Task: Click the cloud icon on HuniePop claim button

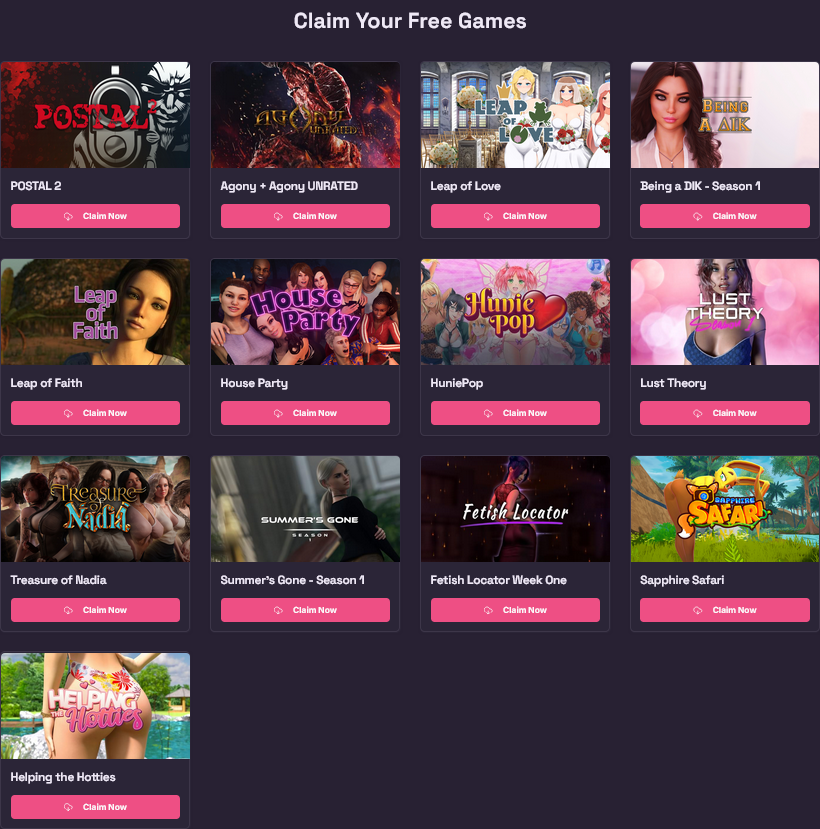Action: point(488,413)
